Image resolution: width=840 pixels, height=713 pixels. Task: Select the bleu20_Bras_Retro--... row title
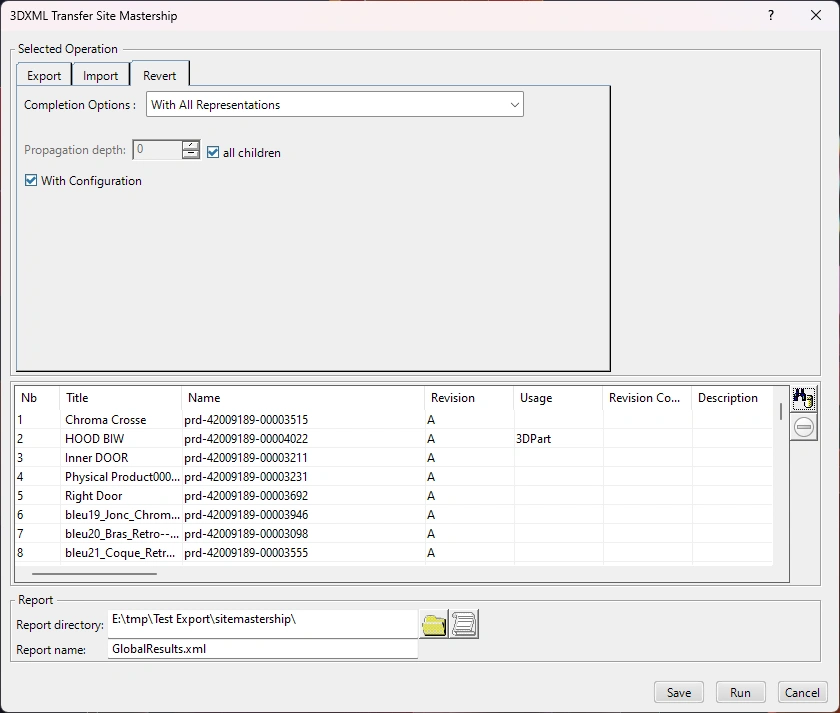pos(122,534)
